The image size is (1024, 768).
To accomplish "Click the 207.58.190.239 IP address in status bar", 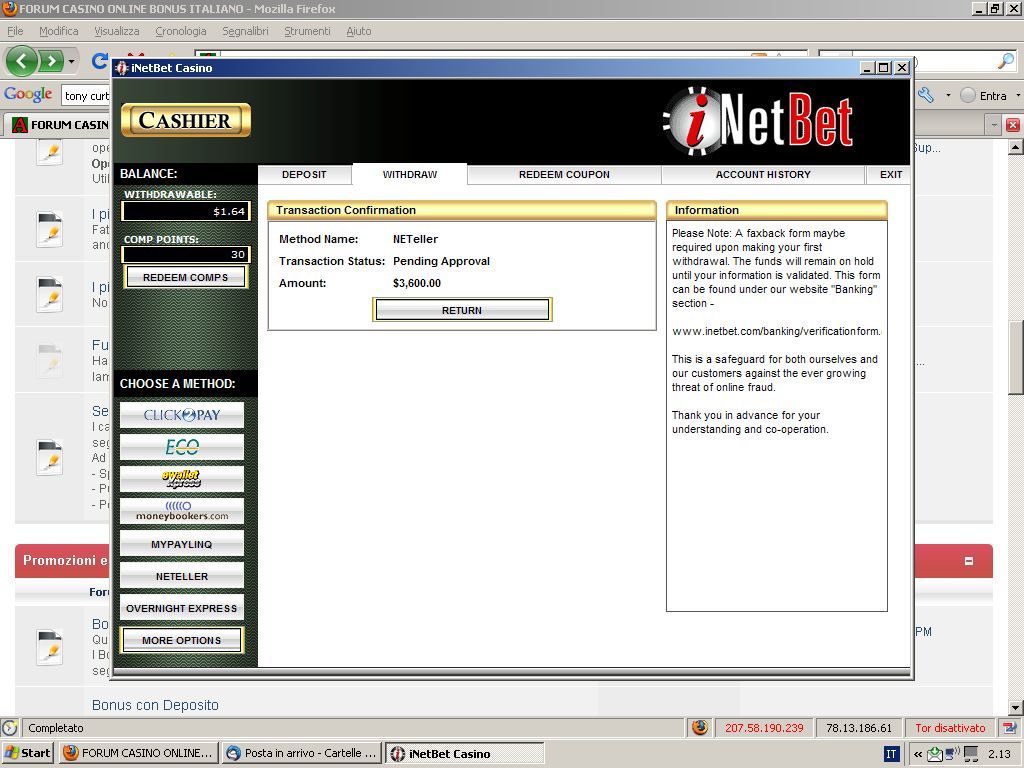I will tap(764, 728).
